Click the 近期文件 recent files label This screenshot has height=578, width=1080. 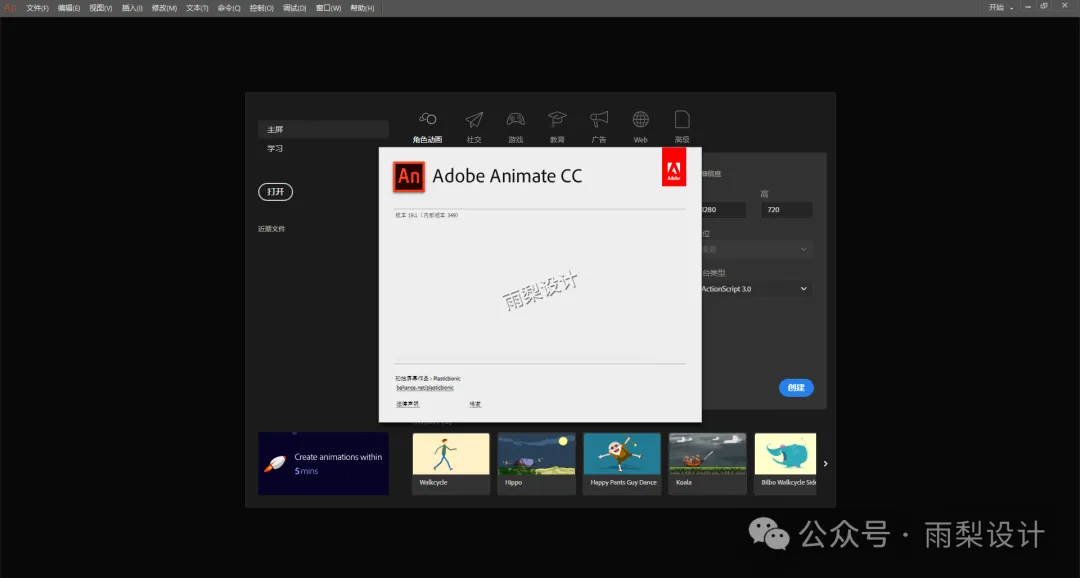(271, 229)
